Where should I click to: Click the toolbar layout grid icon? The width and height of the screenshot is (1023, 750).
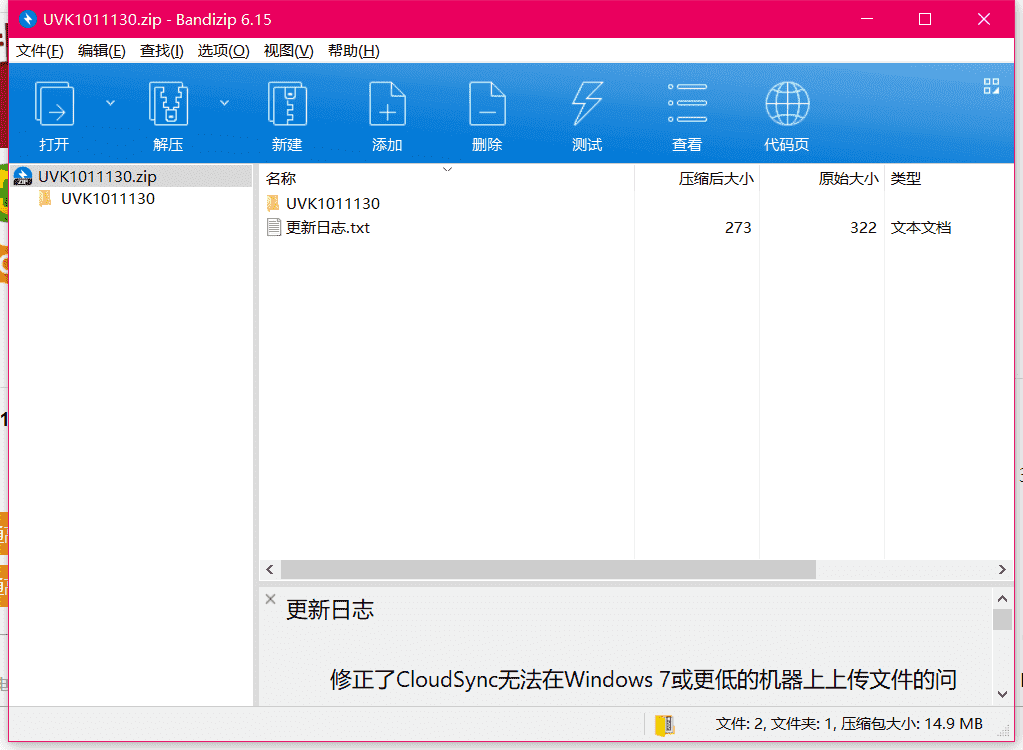[x=991, y=86]
